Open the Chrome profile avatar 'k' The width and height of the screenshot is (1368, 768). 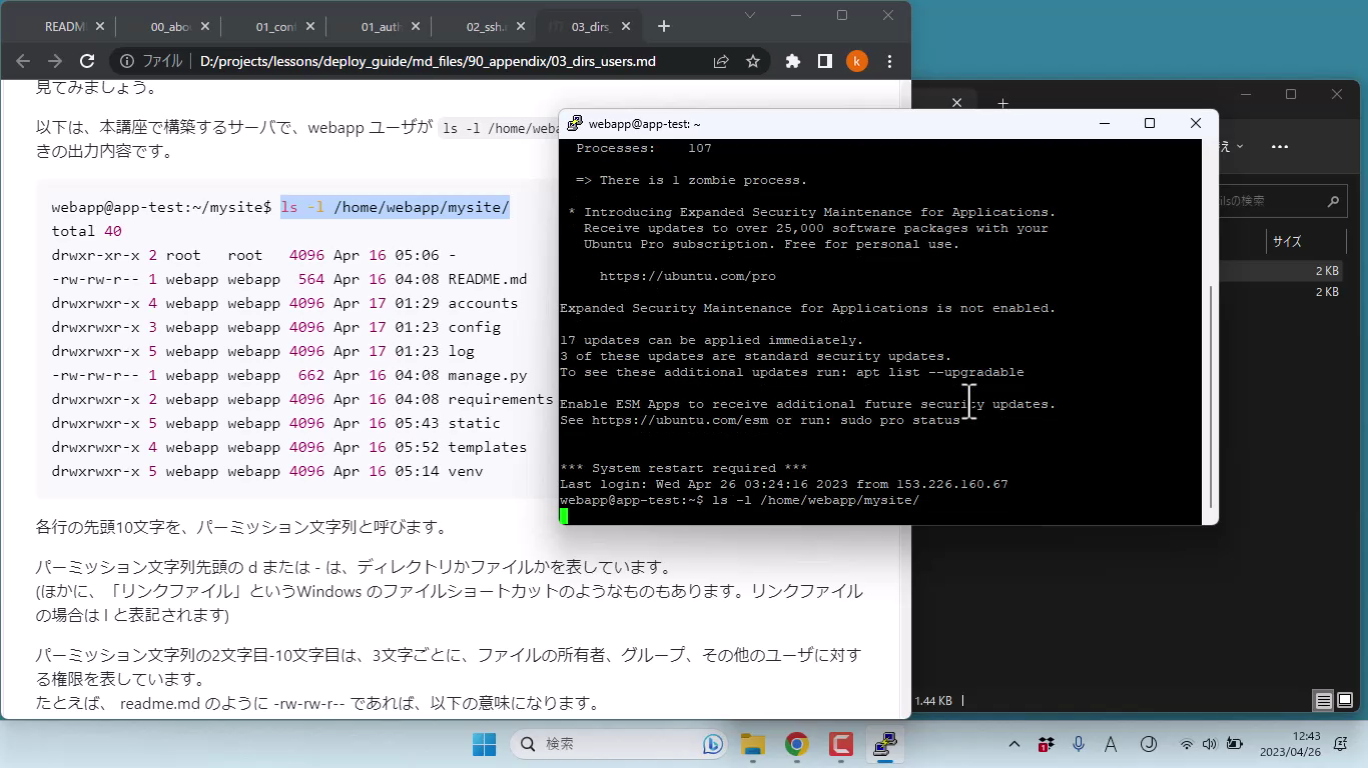[x=857, y=61]
